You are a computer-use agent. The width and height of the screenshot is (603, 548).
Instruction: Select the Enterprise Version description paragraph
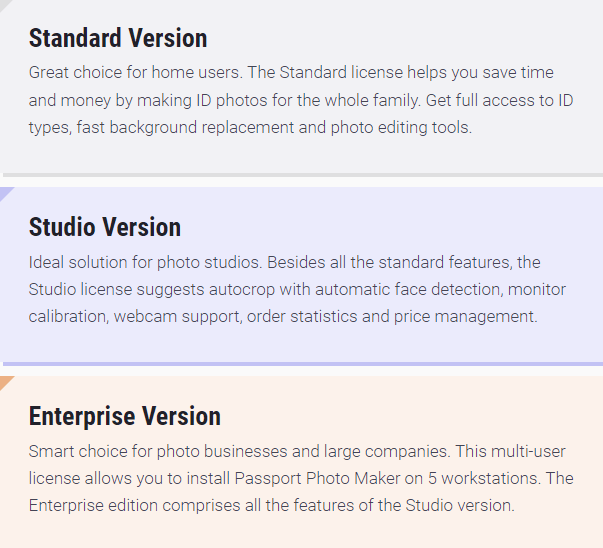[301, 478]
